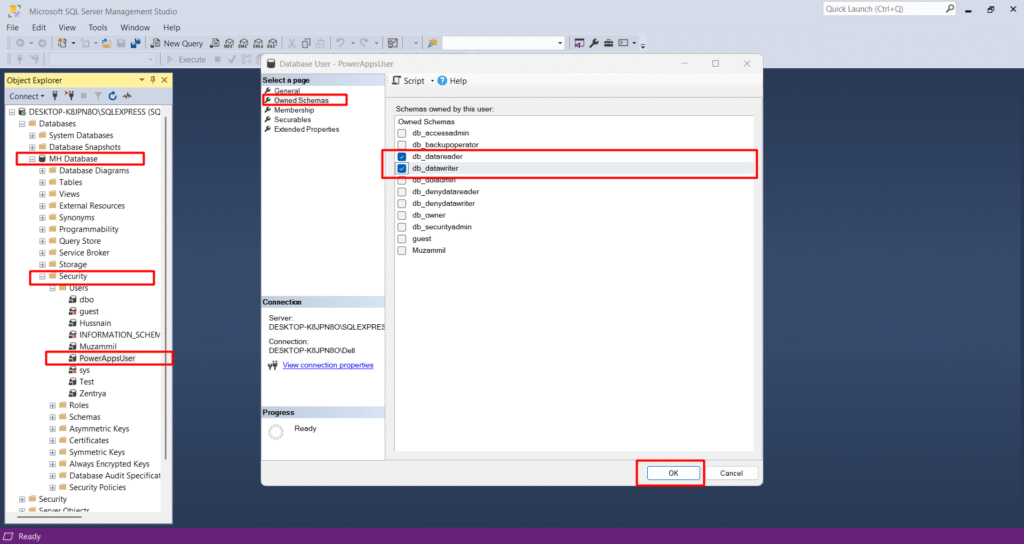The image size is (1024, 544).
Task: Uncheck the db_datawriter schema checkbox
Action: pyautogui.click(x=402, y=169)
